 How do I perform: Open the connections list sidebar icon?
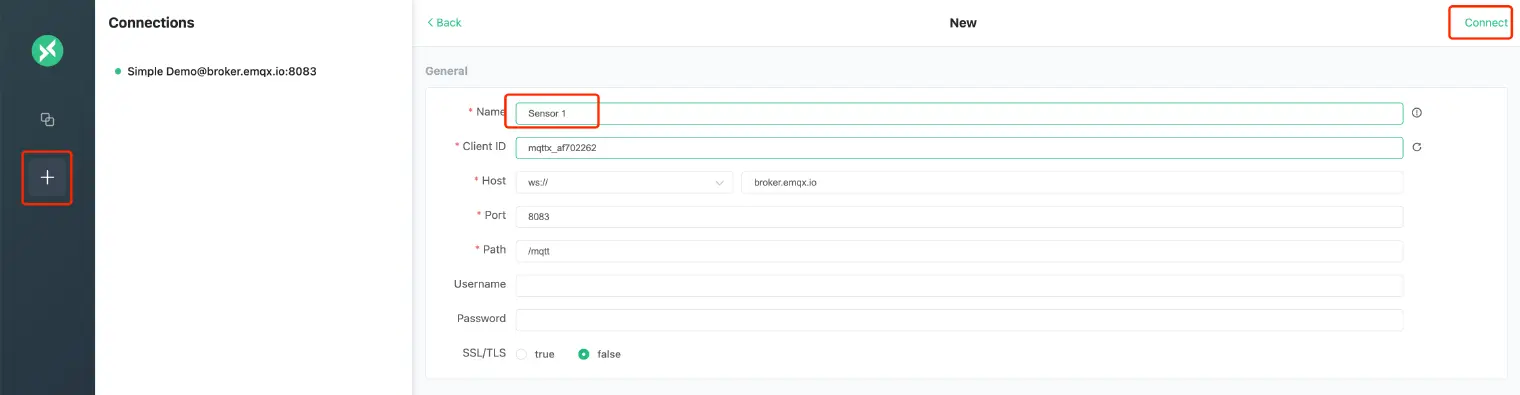pyautogui.click(x=47, y=120)
